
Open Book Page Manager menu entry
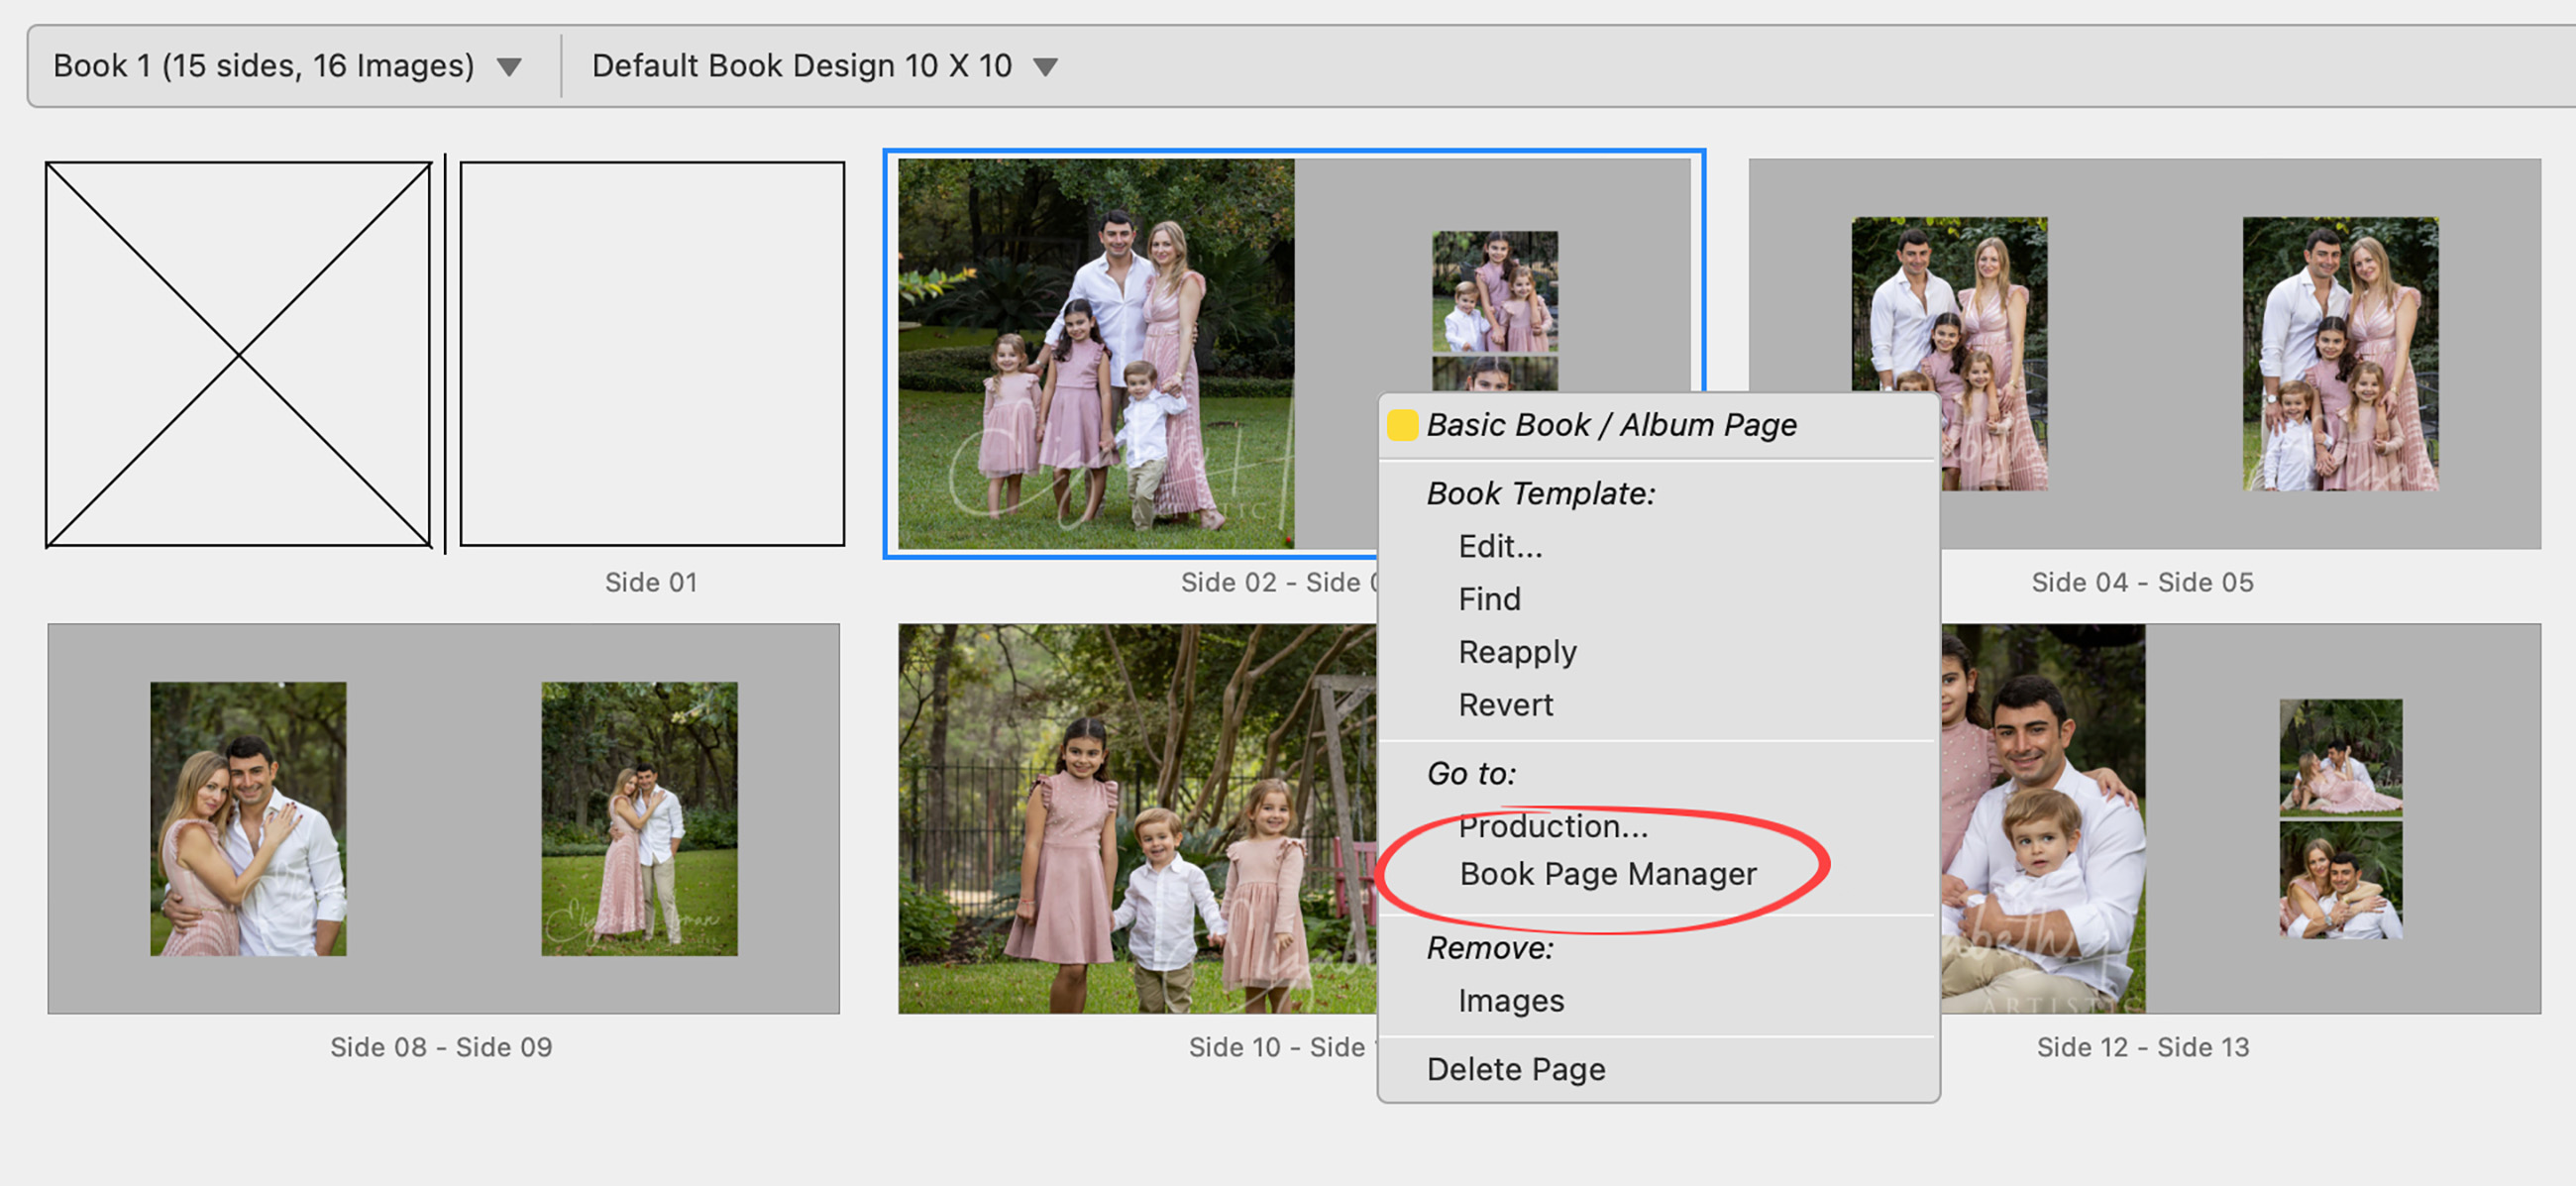1607,874
